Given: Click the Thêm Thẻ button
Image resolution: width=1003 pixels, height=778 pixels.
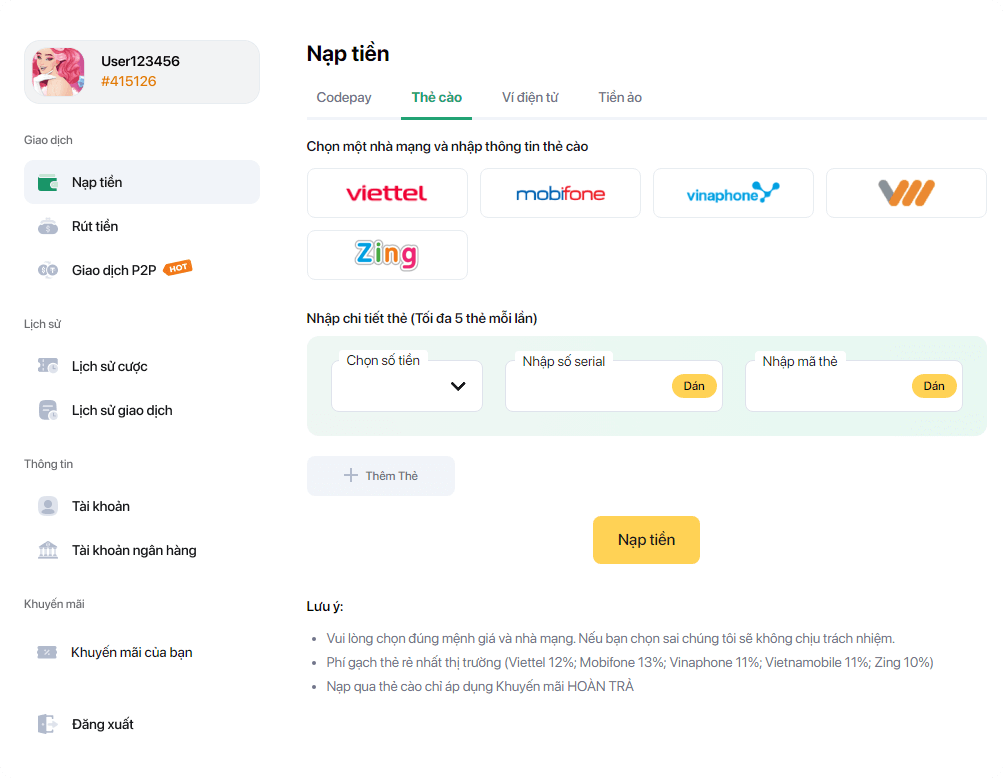Looking at the screenshot, I should pos(381,476).
